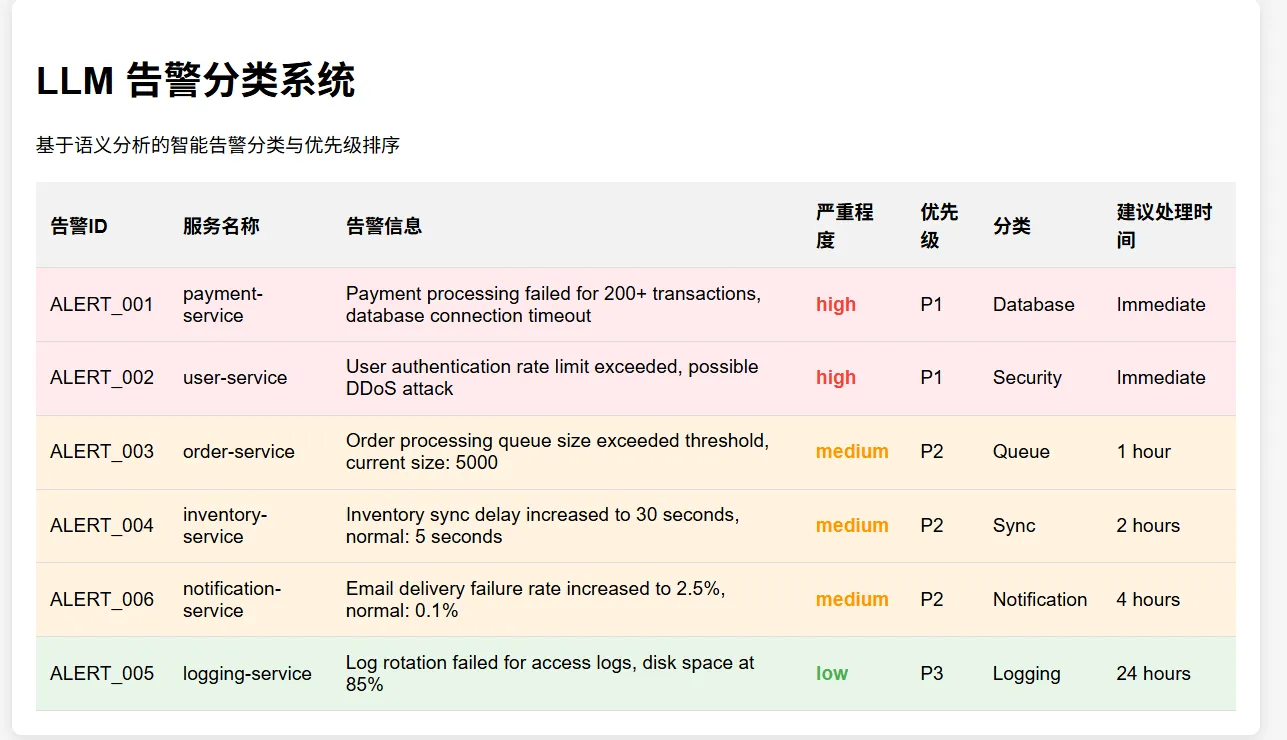Click the "严重程度" column header
Screen dimensions: 1287x740
point(845,226)
